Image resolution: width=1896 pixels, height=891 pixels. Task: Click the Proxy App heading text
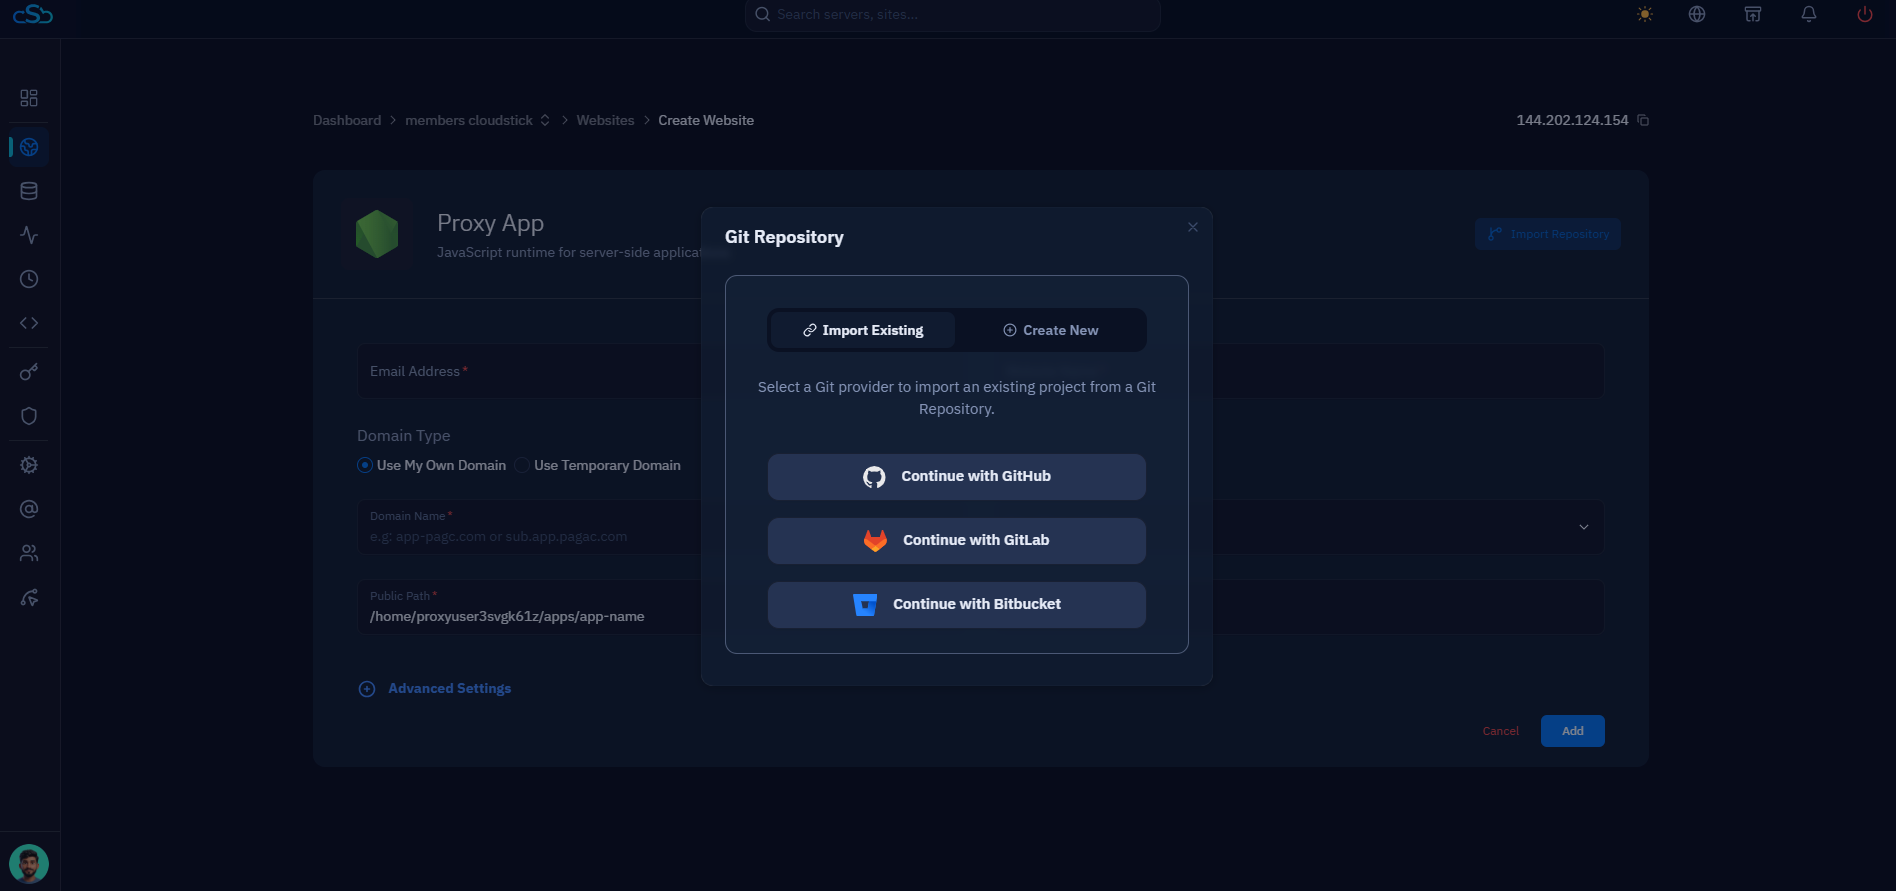tap(490, 223)
